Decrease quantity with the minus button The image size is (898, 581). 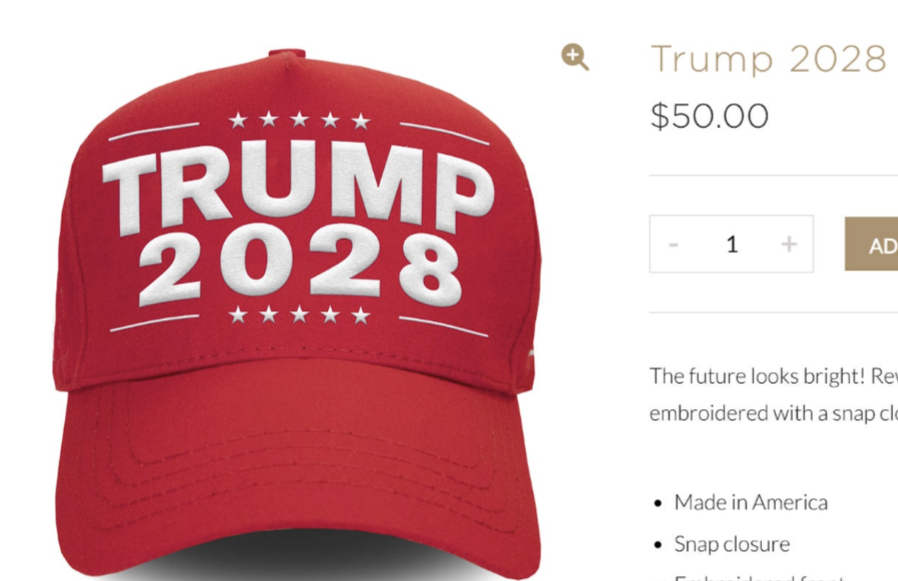point(674,245)
